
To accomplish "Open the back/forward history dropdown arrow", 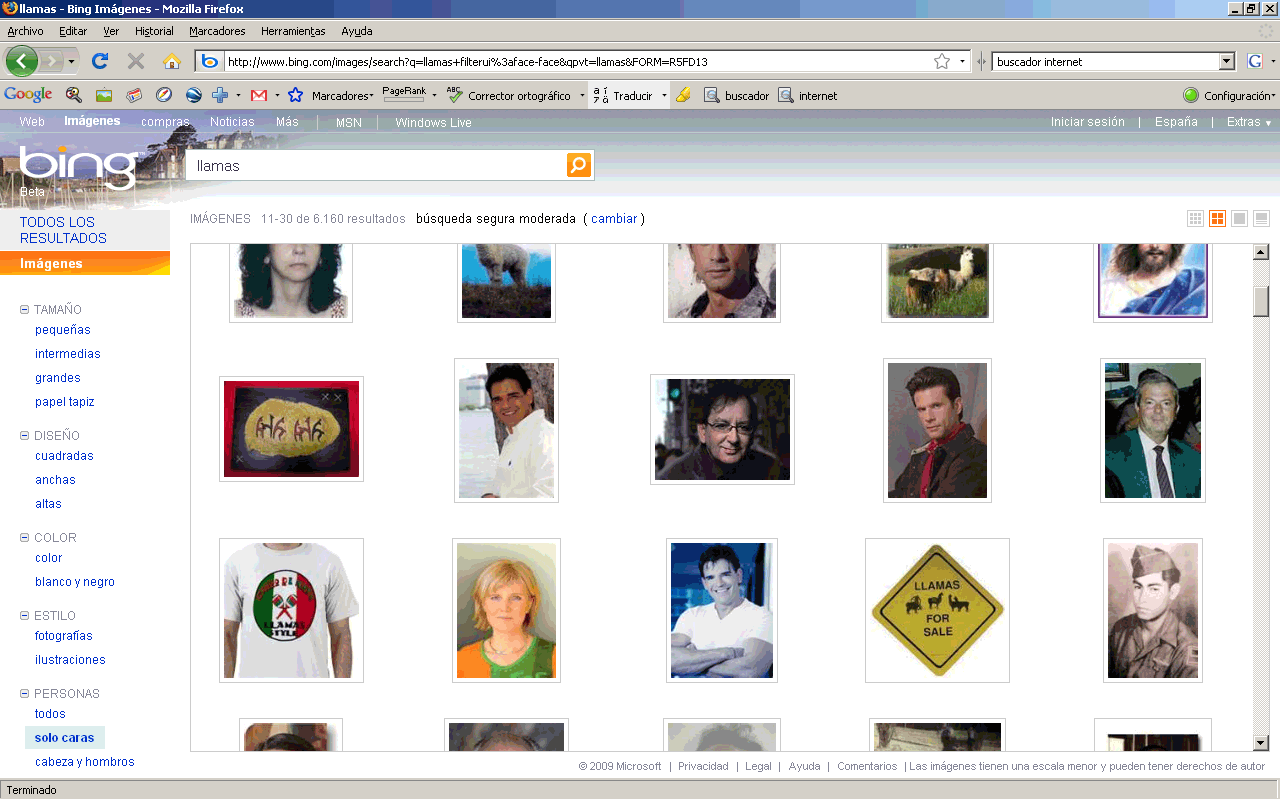I will [x=73, y=61].
